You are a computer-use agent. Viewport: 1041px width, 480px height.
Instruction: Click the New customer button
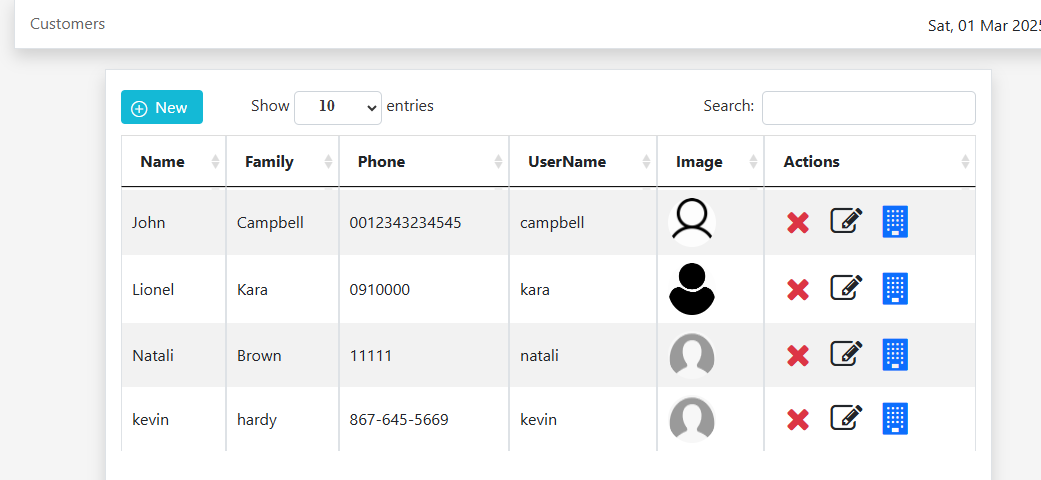click(161, 108)
